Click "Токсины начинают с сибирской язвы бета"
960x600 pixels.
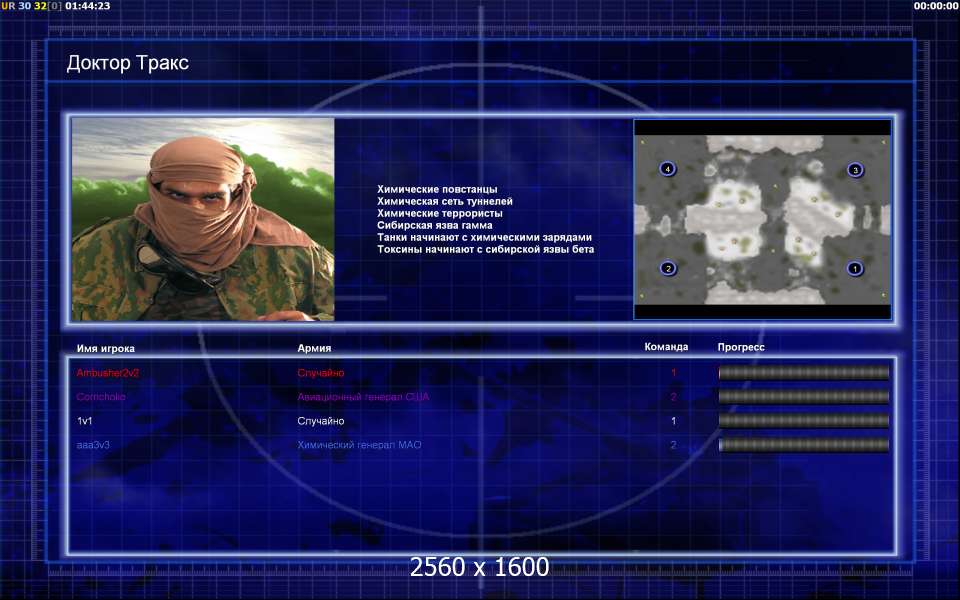click(x=486, y=249)
